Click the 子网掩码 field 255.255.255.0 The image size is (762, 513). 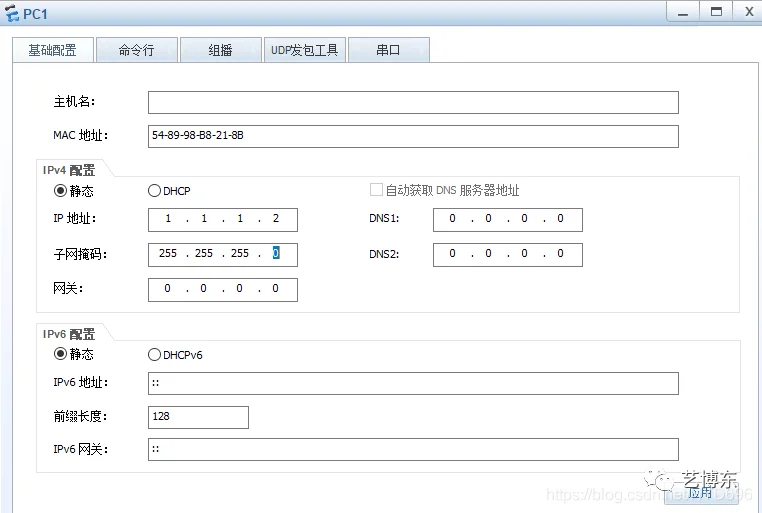coord(223,255)
